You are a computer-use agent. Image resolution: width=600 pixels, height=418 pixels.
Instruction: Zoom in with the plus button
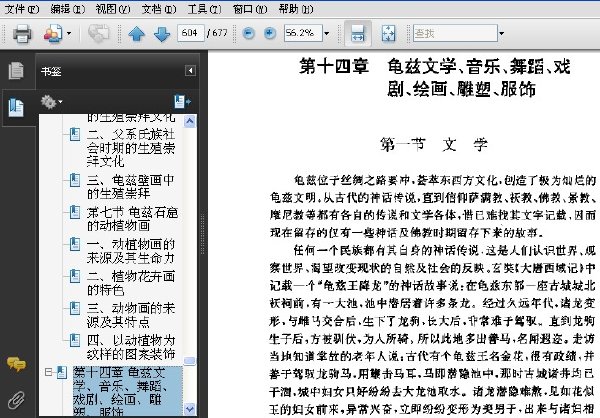pyautogui.click(x=269, y=33)
